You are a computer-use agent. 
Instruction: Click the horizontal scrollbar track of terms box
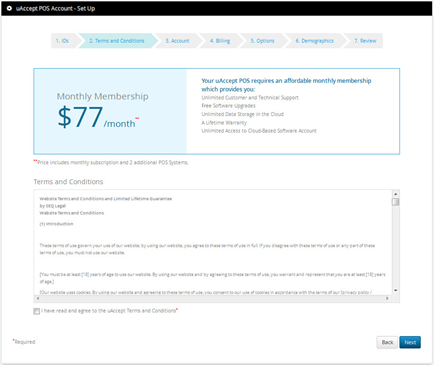pyautogui.click(x=212, y=298)
